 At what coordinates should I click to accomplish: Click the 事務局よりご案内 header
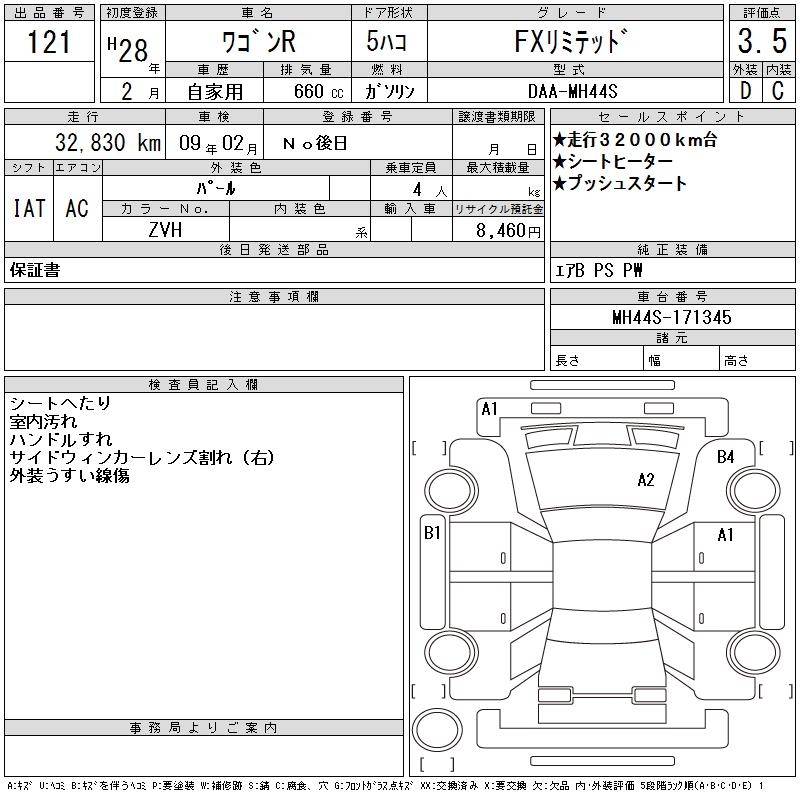click(x=204, y=728)
